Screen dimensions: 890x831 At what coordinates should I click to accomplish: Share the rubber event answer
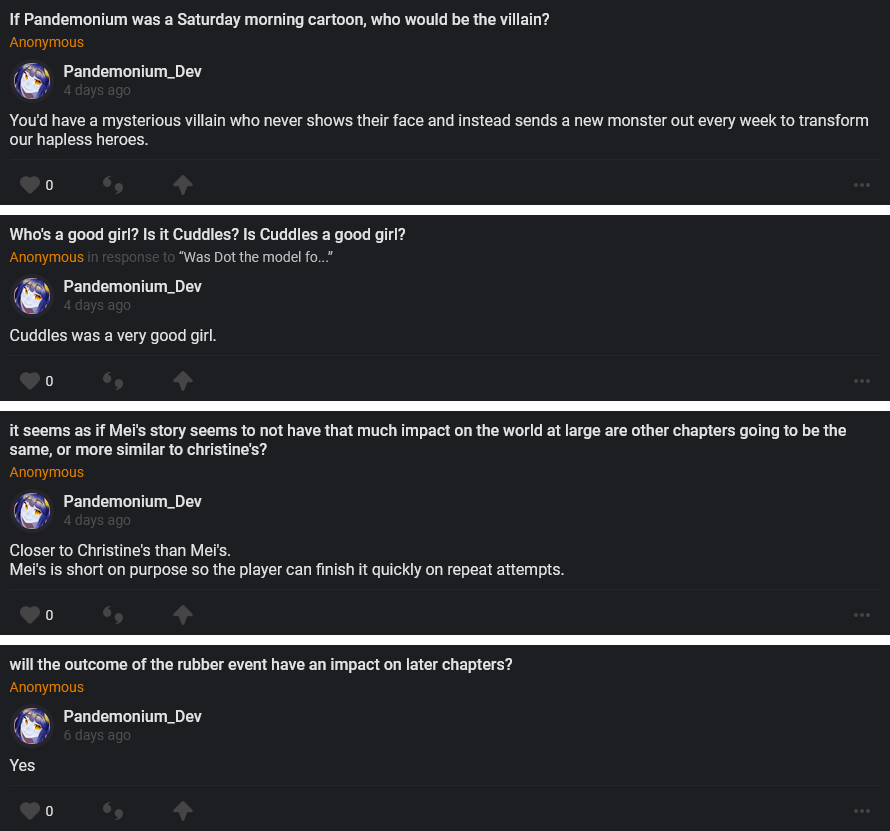tap(182, 811)
